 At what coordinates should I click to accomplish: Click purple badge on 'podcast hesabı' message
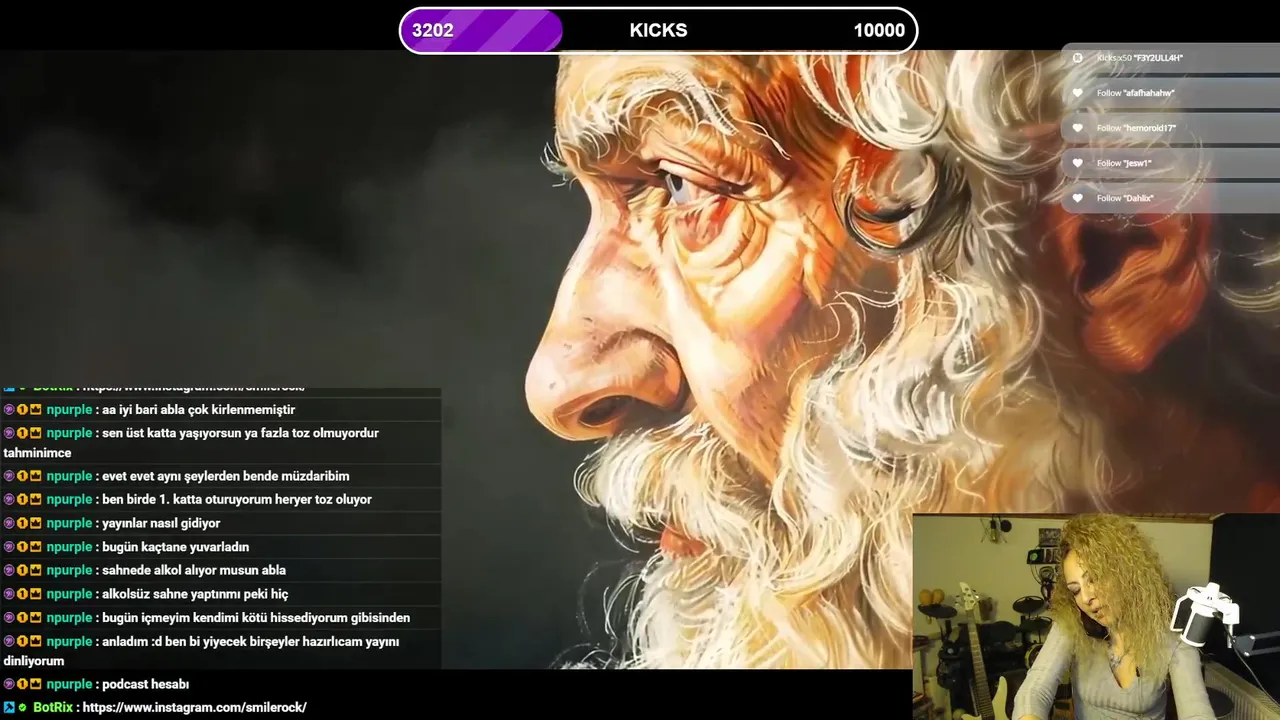(x=9, y=684)
